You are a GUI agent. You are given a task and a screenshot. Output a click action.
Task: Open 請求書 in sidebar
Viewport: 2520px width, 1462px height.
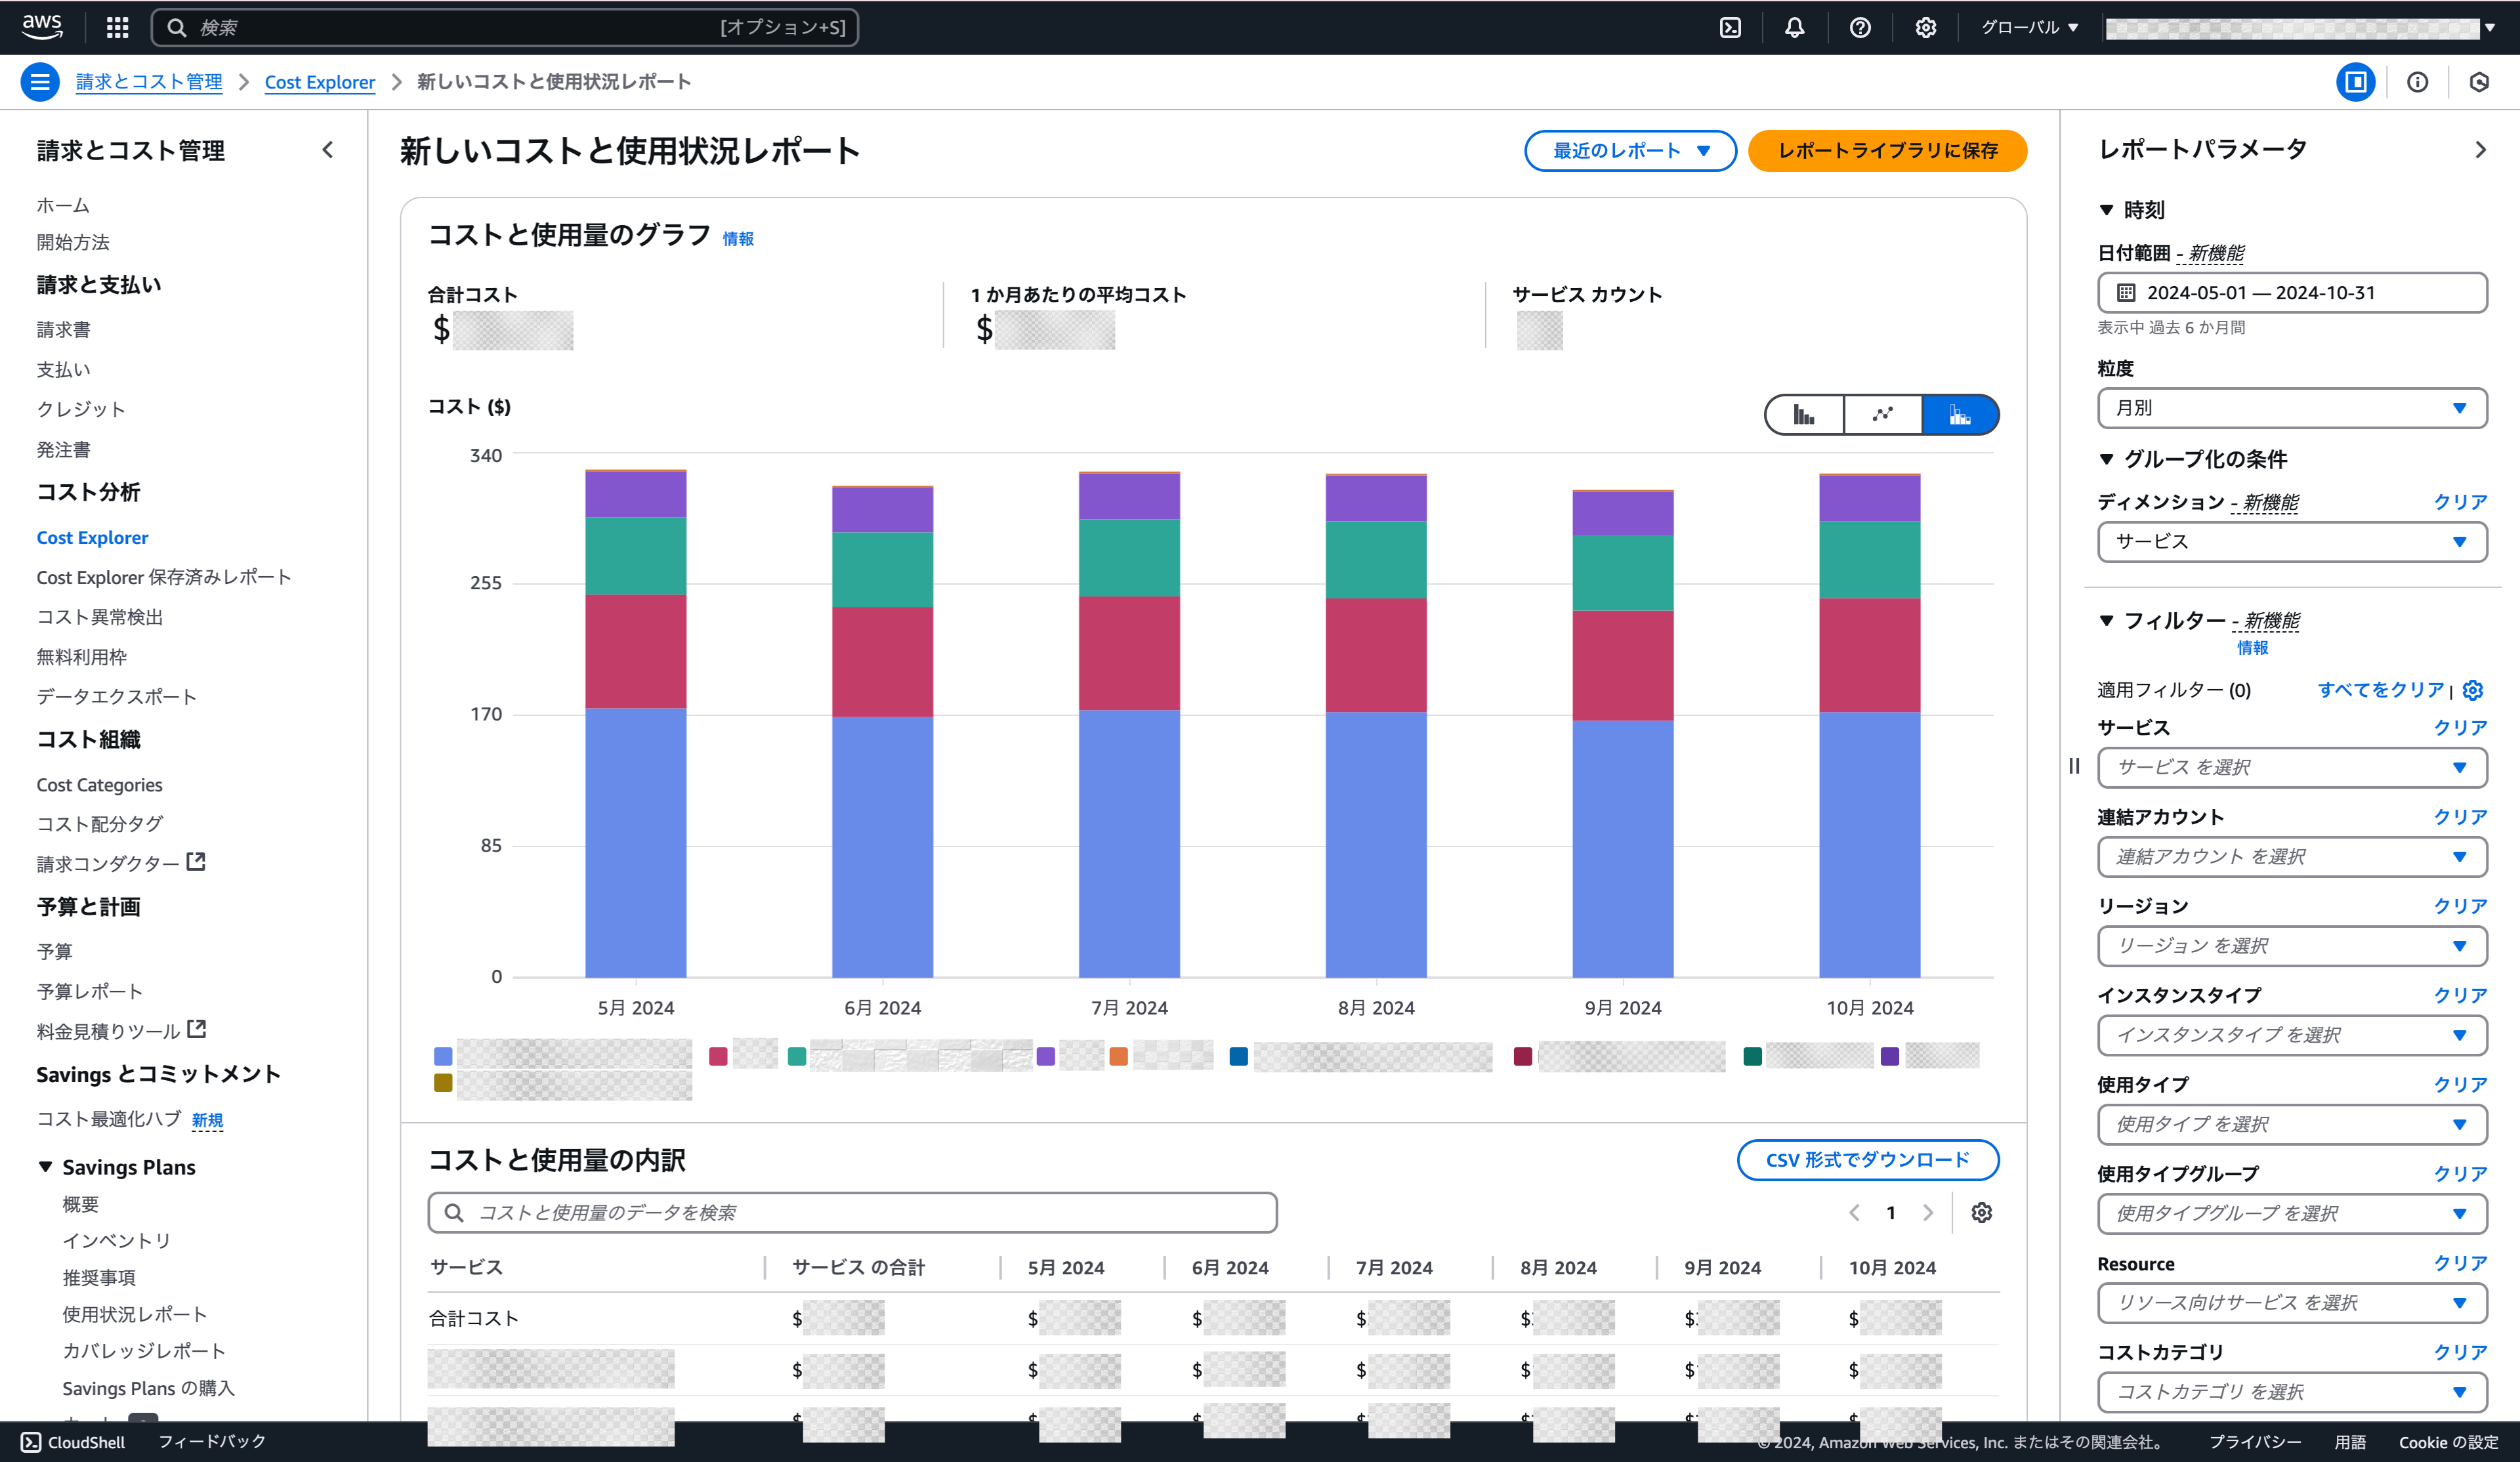pos(63,329)
